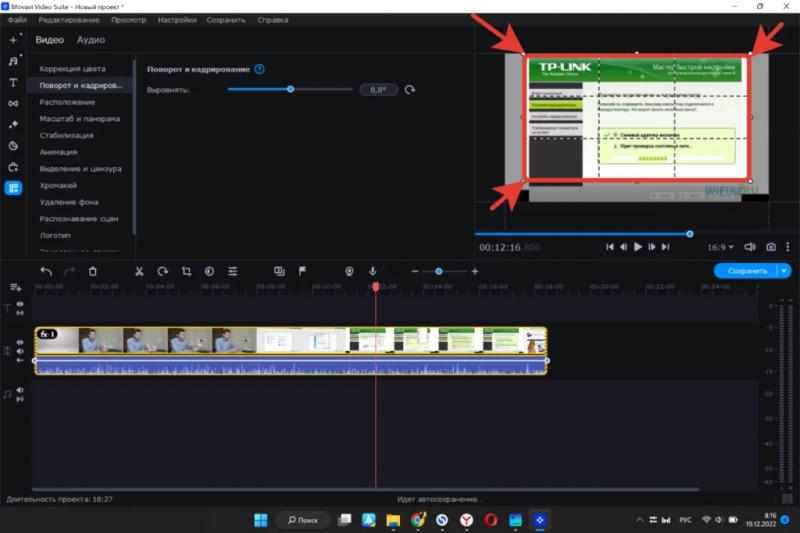Screen dimensions: 800x533
Task: Open the 16:9 aspect ratio dropdown
Action: pyautogui.click(x=721, y=246)
